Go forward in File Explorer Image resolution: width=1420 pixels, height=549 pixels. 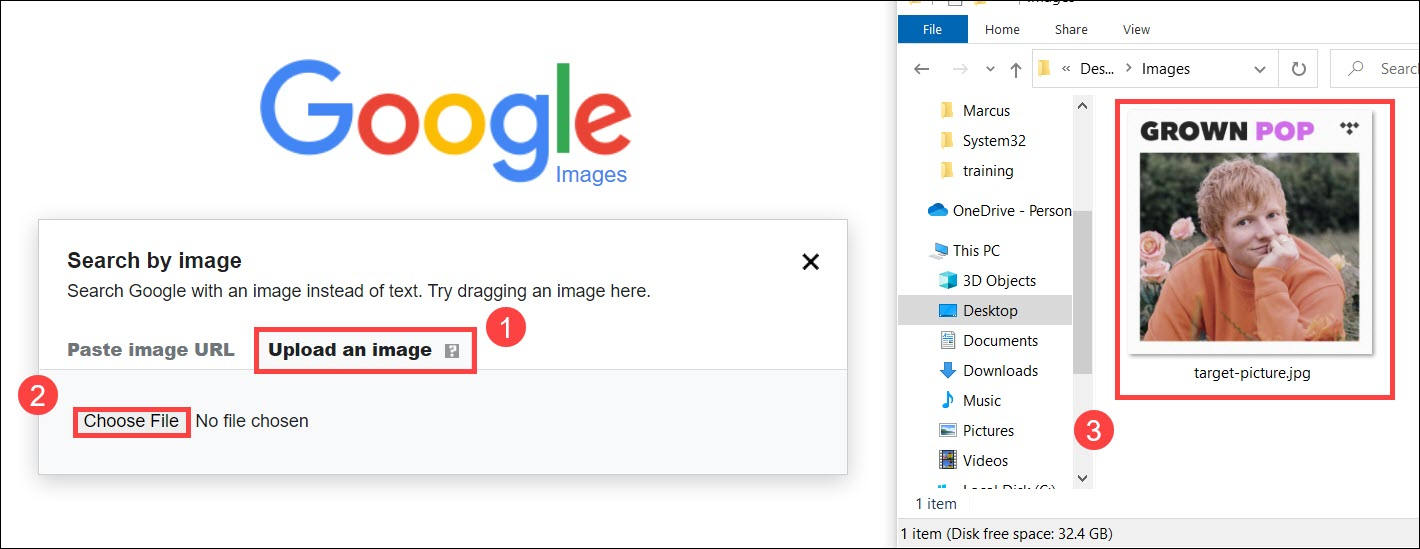point(960,69)
